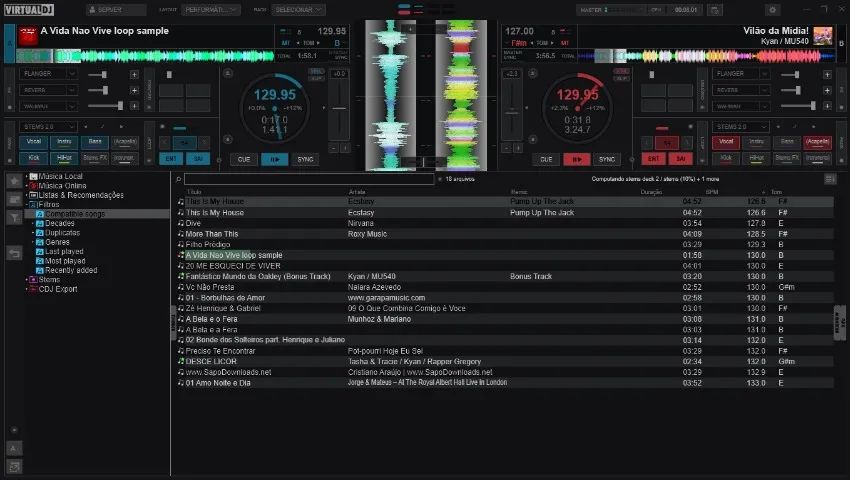Open the settings gear icon
Image resolution: width=850 pixels, height=480 pixels.
click(x=772, y=10)
